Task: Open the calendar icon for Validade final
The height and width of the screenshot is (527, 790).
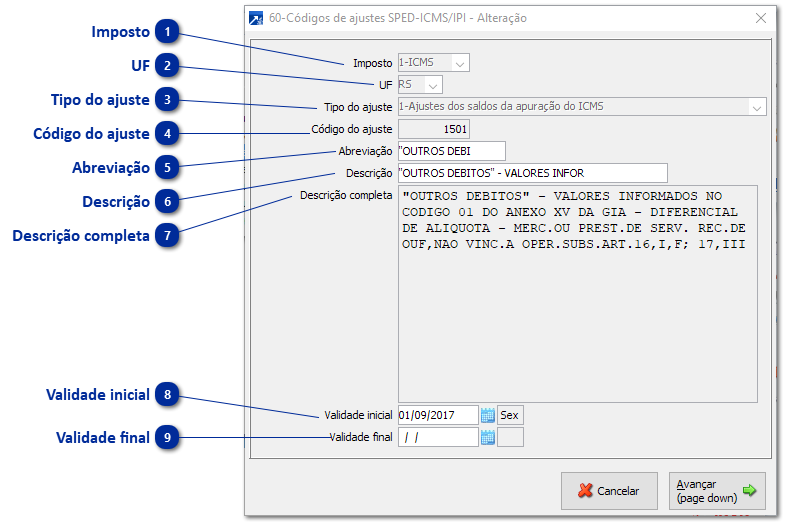Action: tap(488, 438)
